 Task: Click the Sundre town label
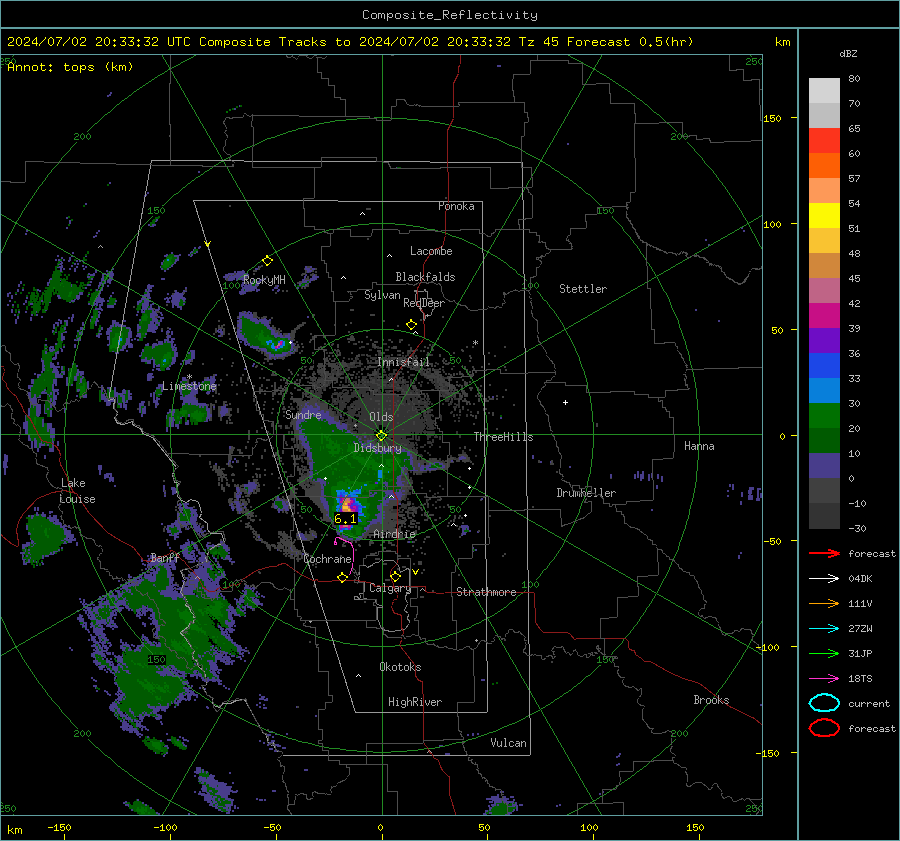click(x=303, y=414)
